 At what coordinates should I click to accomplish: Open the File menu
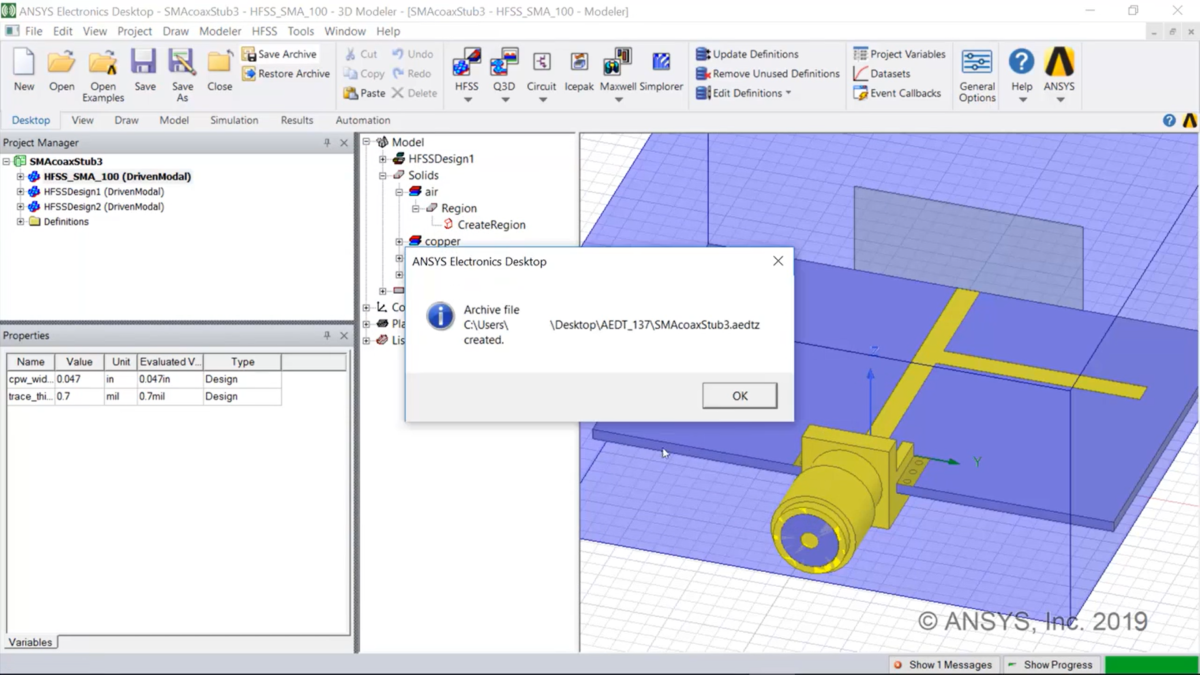(x=33, y=31)
